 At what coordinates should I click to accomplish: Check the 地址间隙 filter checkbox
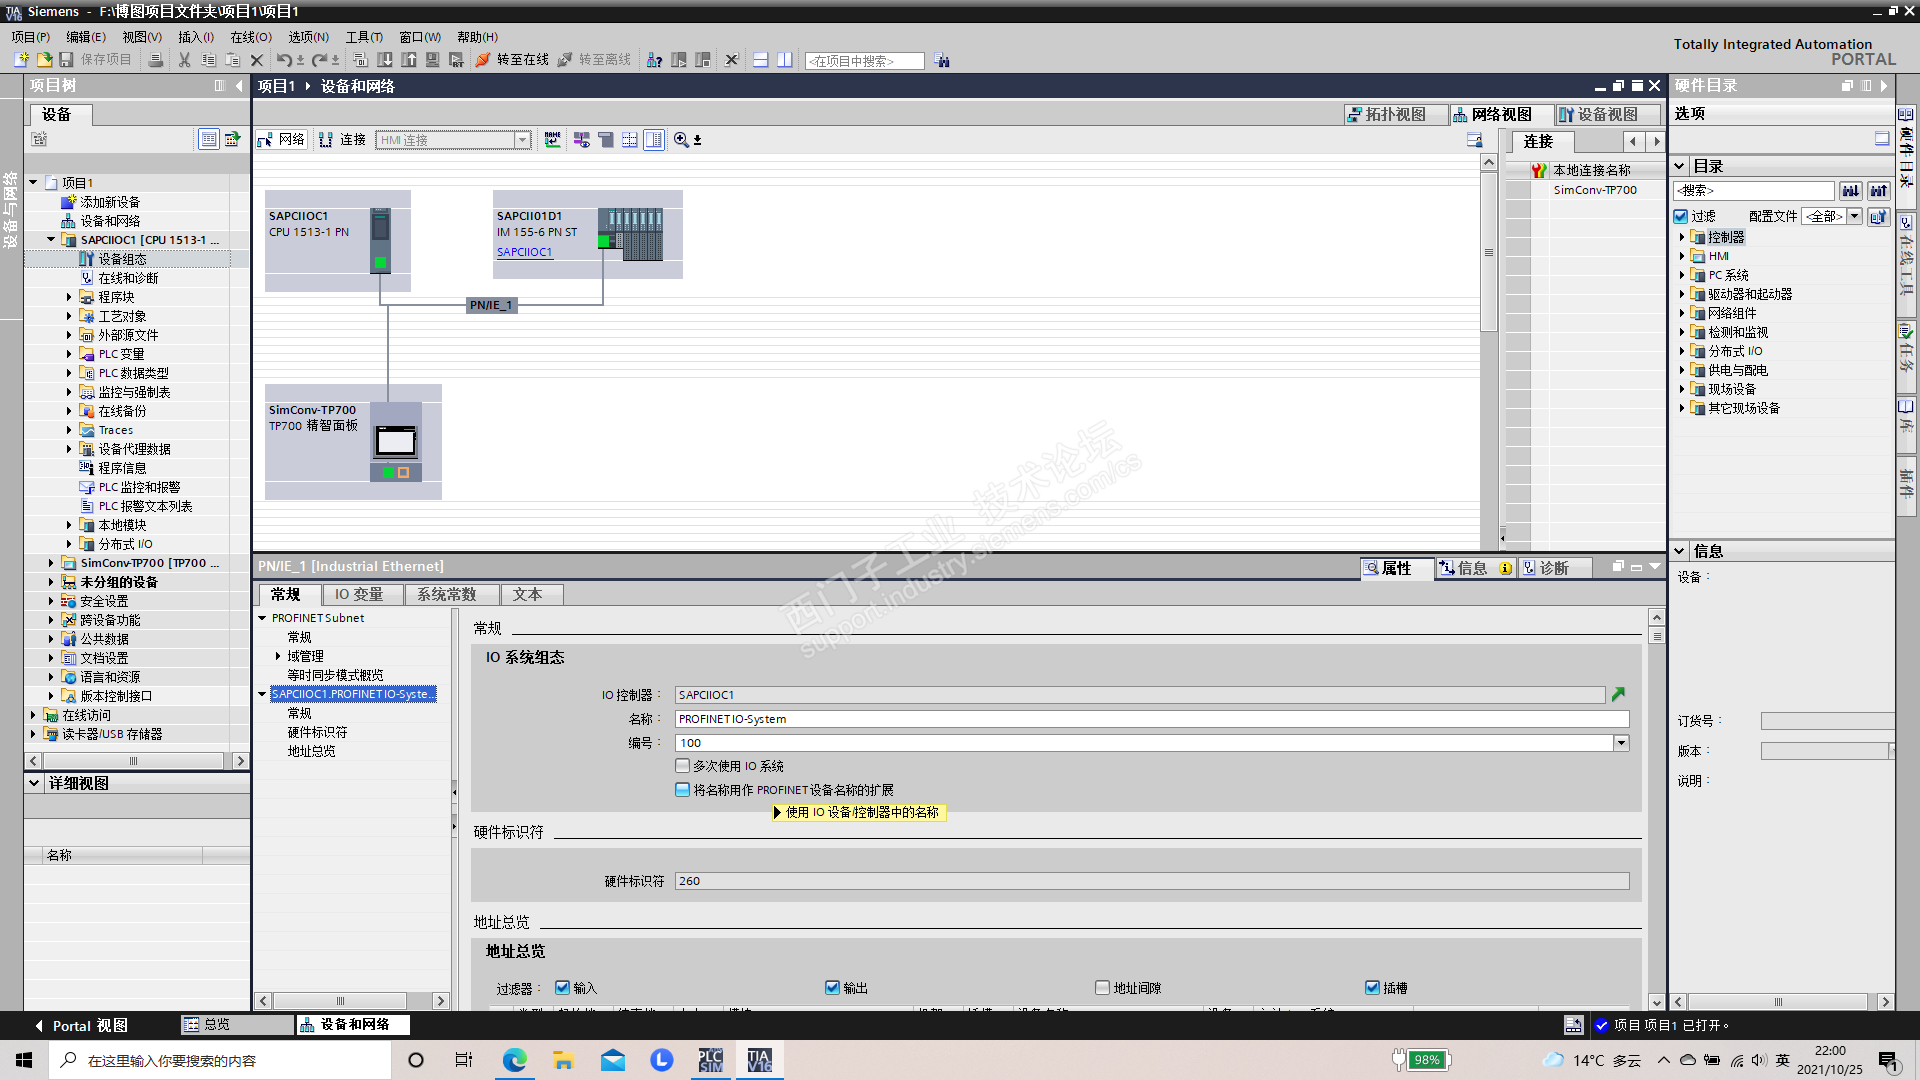point(1102,988)
